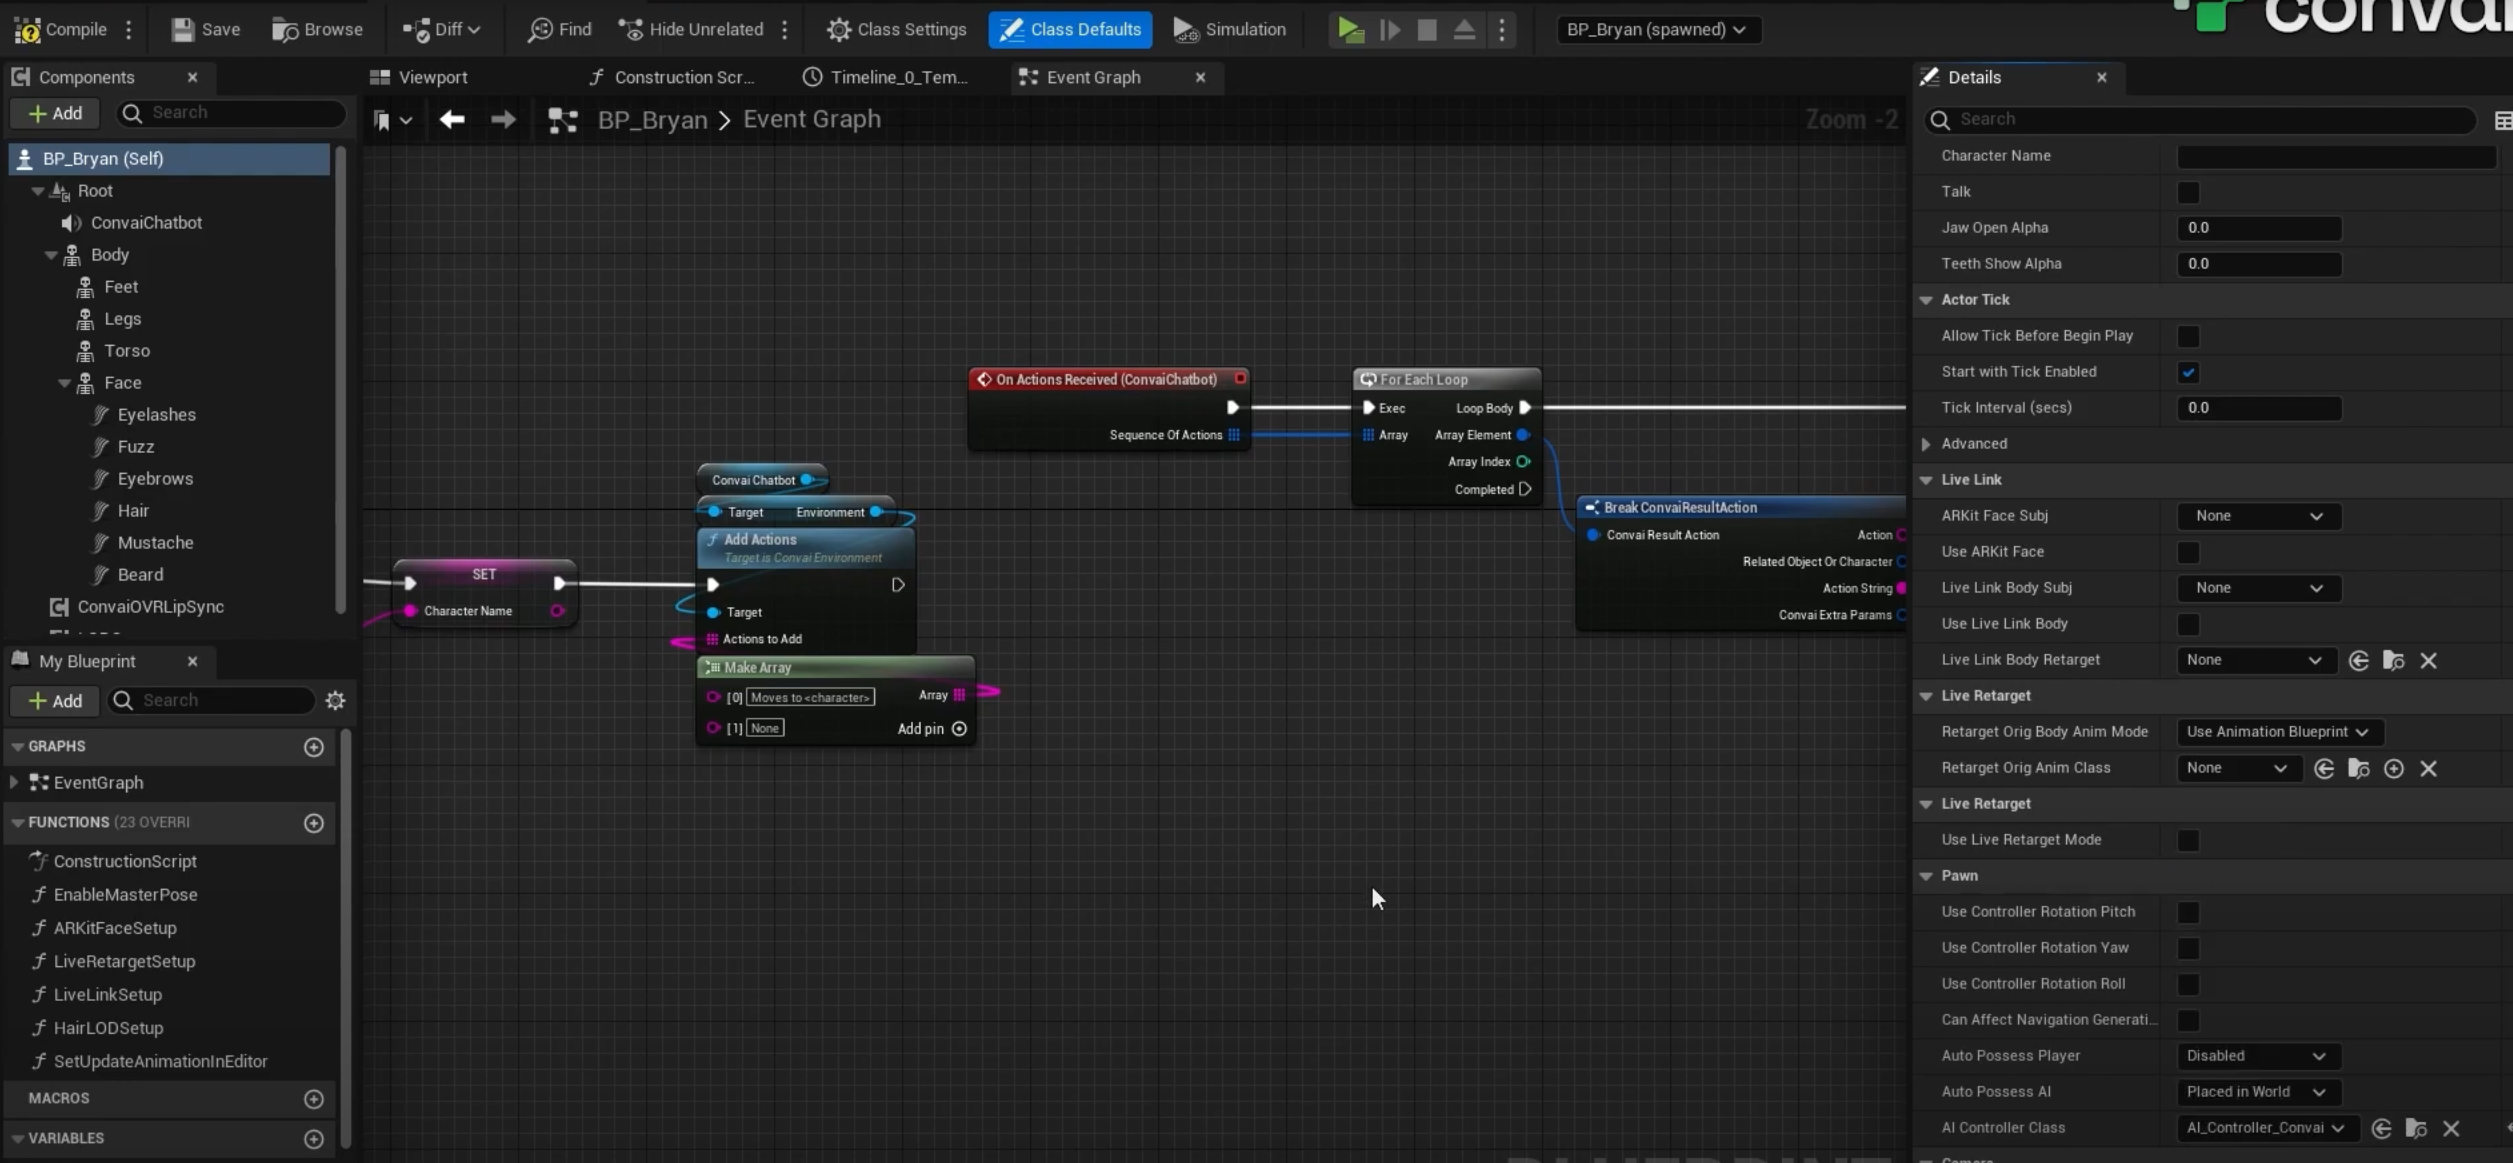Enable the Use ARKit Face checkbox
The height and width of the screenshot is (1163, 2513).
click(2188, 552)
